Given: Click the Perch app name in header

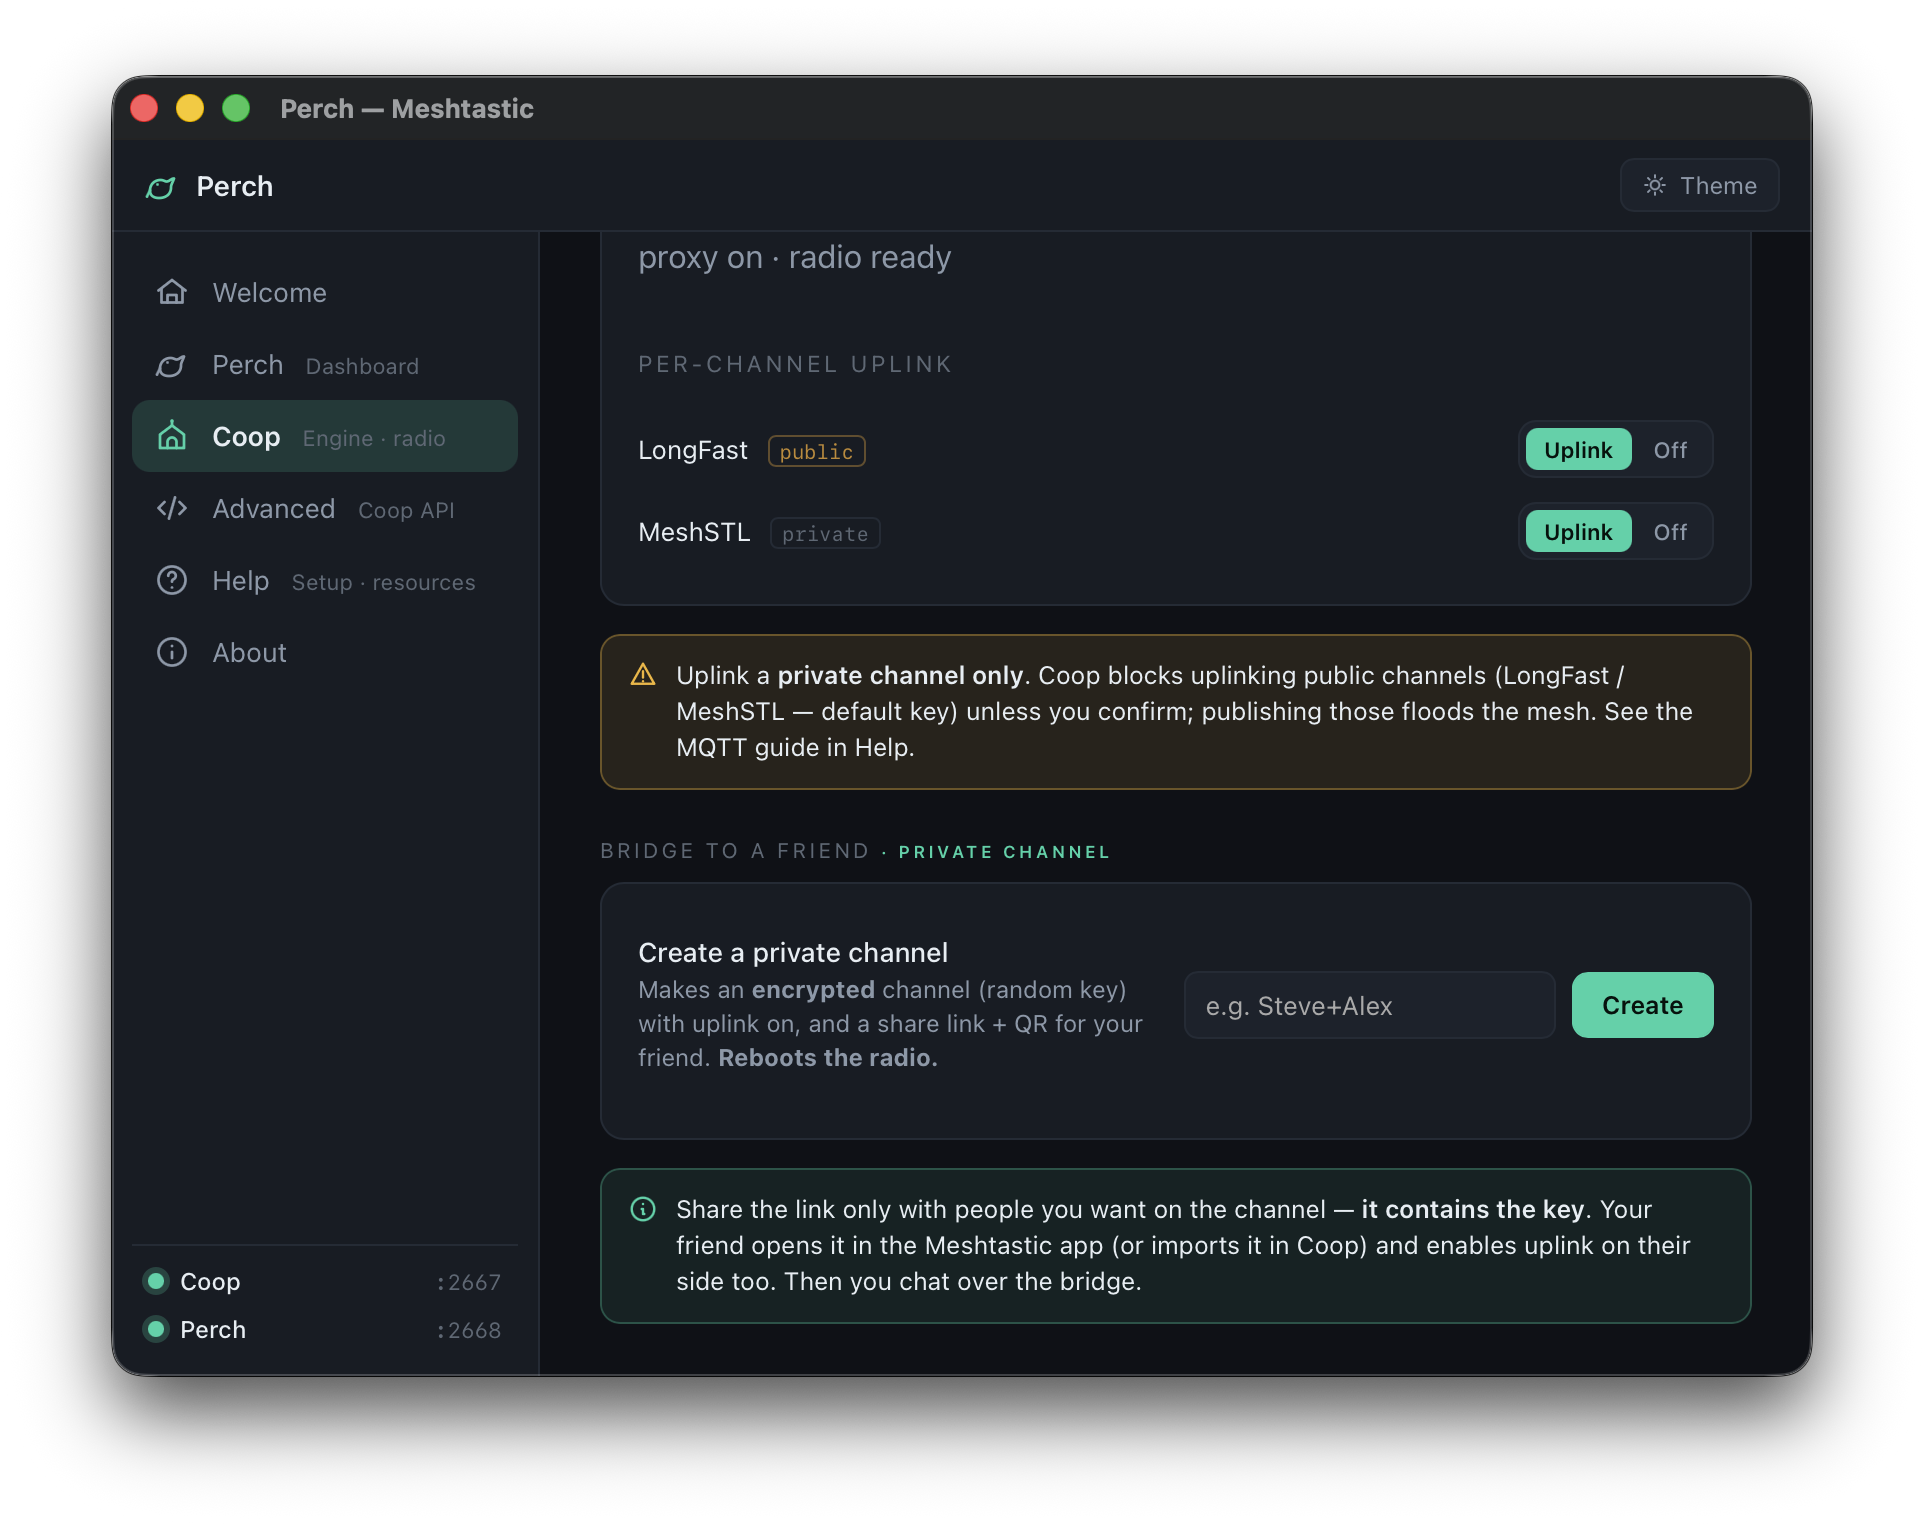Looking at the screenshot, I should coord(234,186).
